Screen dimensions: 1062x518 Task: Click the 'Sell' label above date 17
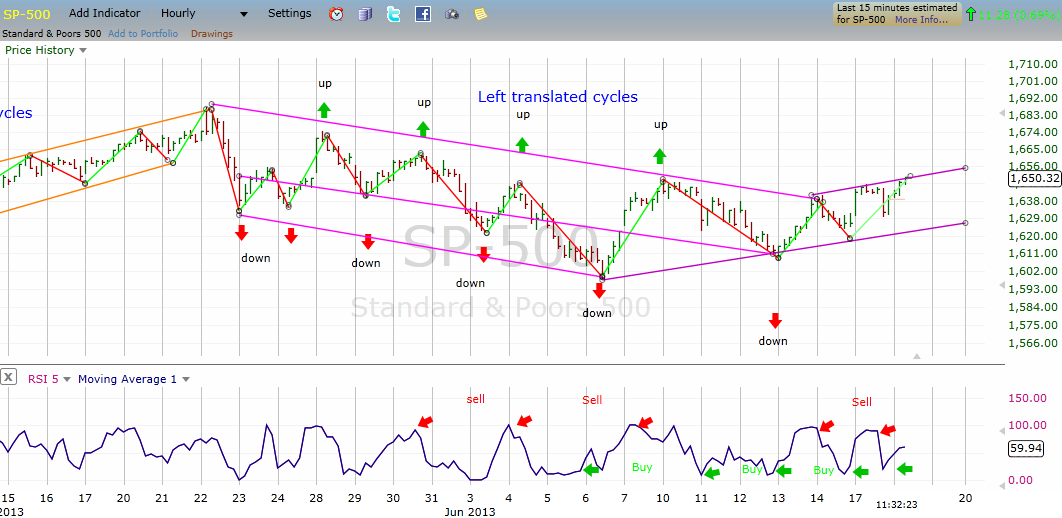[x=862, y=402]
